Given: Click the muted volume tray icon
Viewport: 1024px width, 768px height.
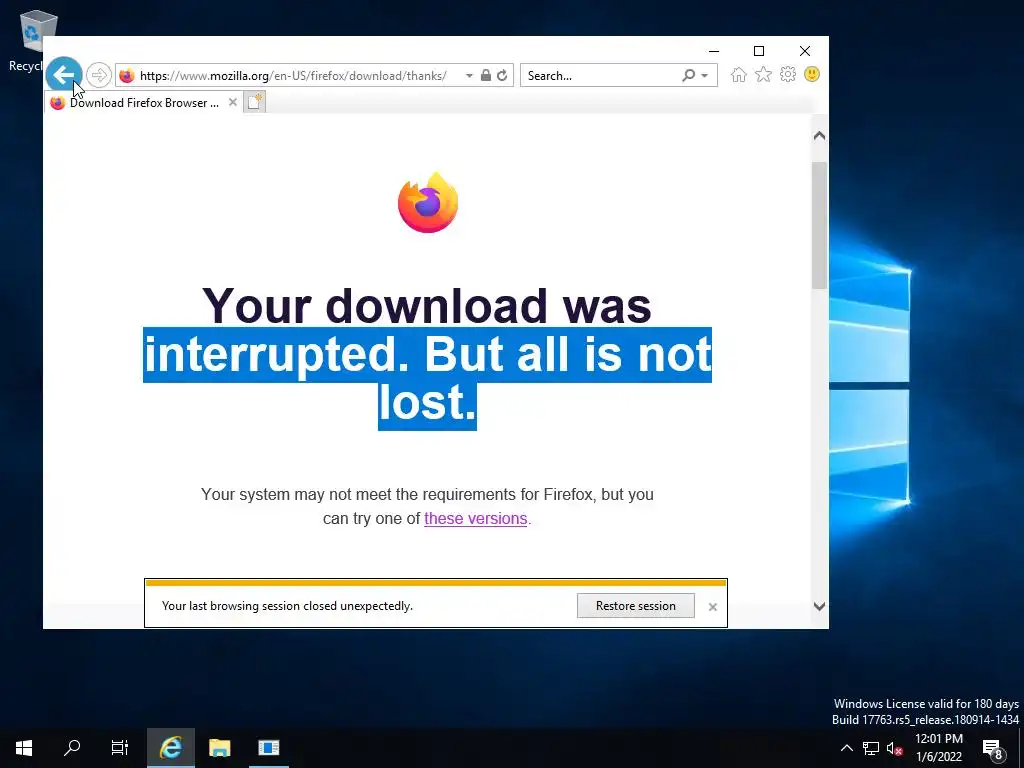Looking at the screenshot, I should pos(895,748).
